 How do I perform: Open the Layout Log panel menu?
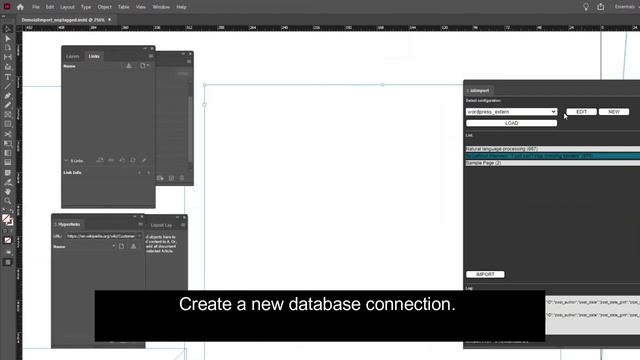(x=183, y=225)
